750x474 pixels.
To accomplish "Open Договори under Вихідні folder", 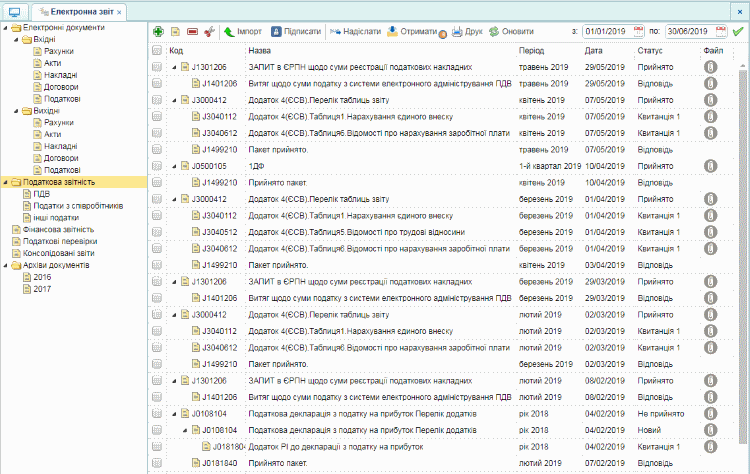I will pyautogui.click(x=61, y=158).
